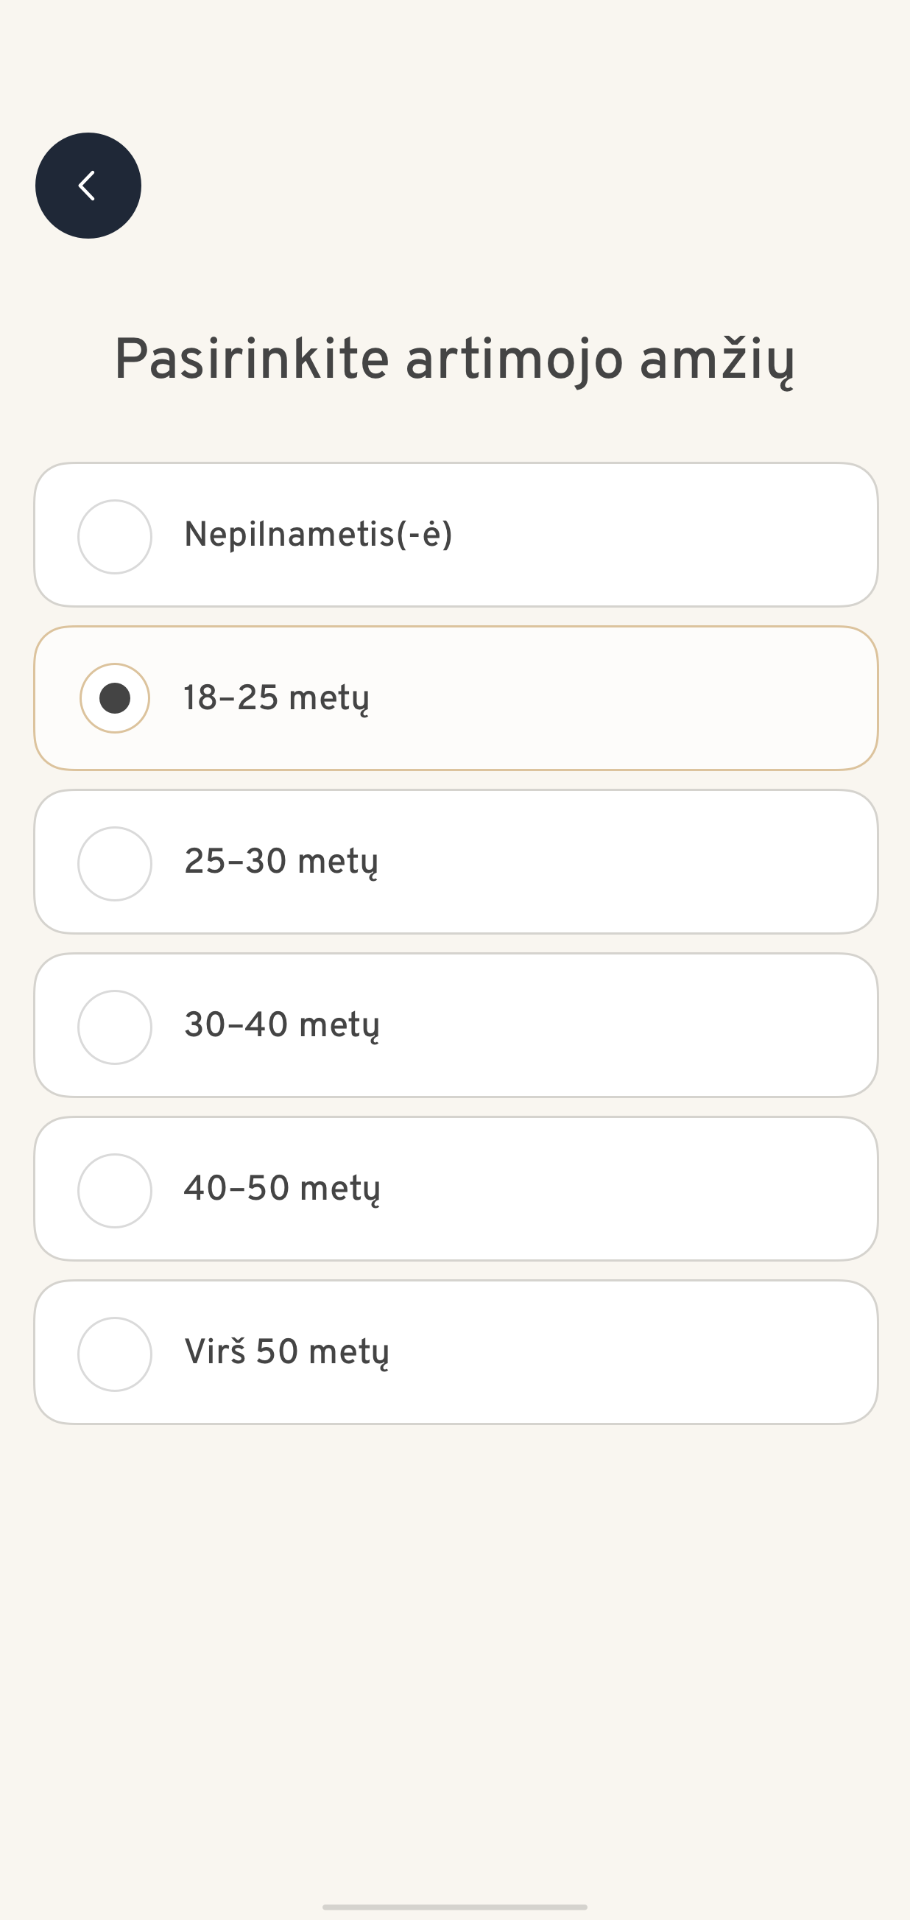Click the title Pasirinkite artimojo amžių
This screenshot has height=1920, width=910.
pyautogui.click(x=455, y=360)
